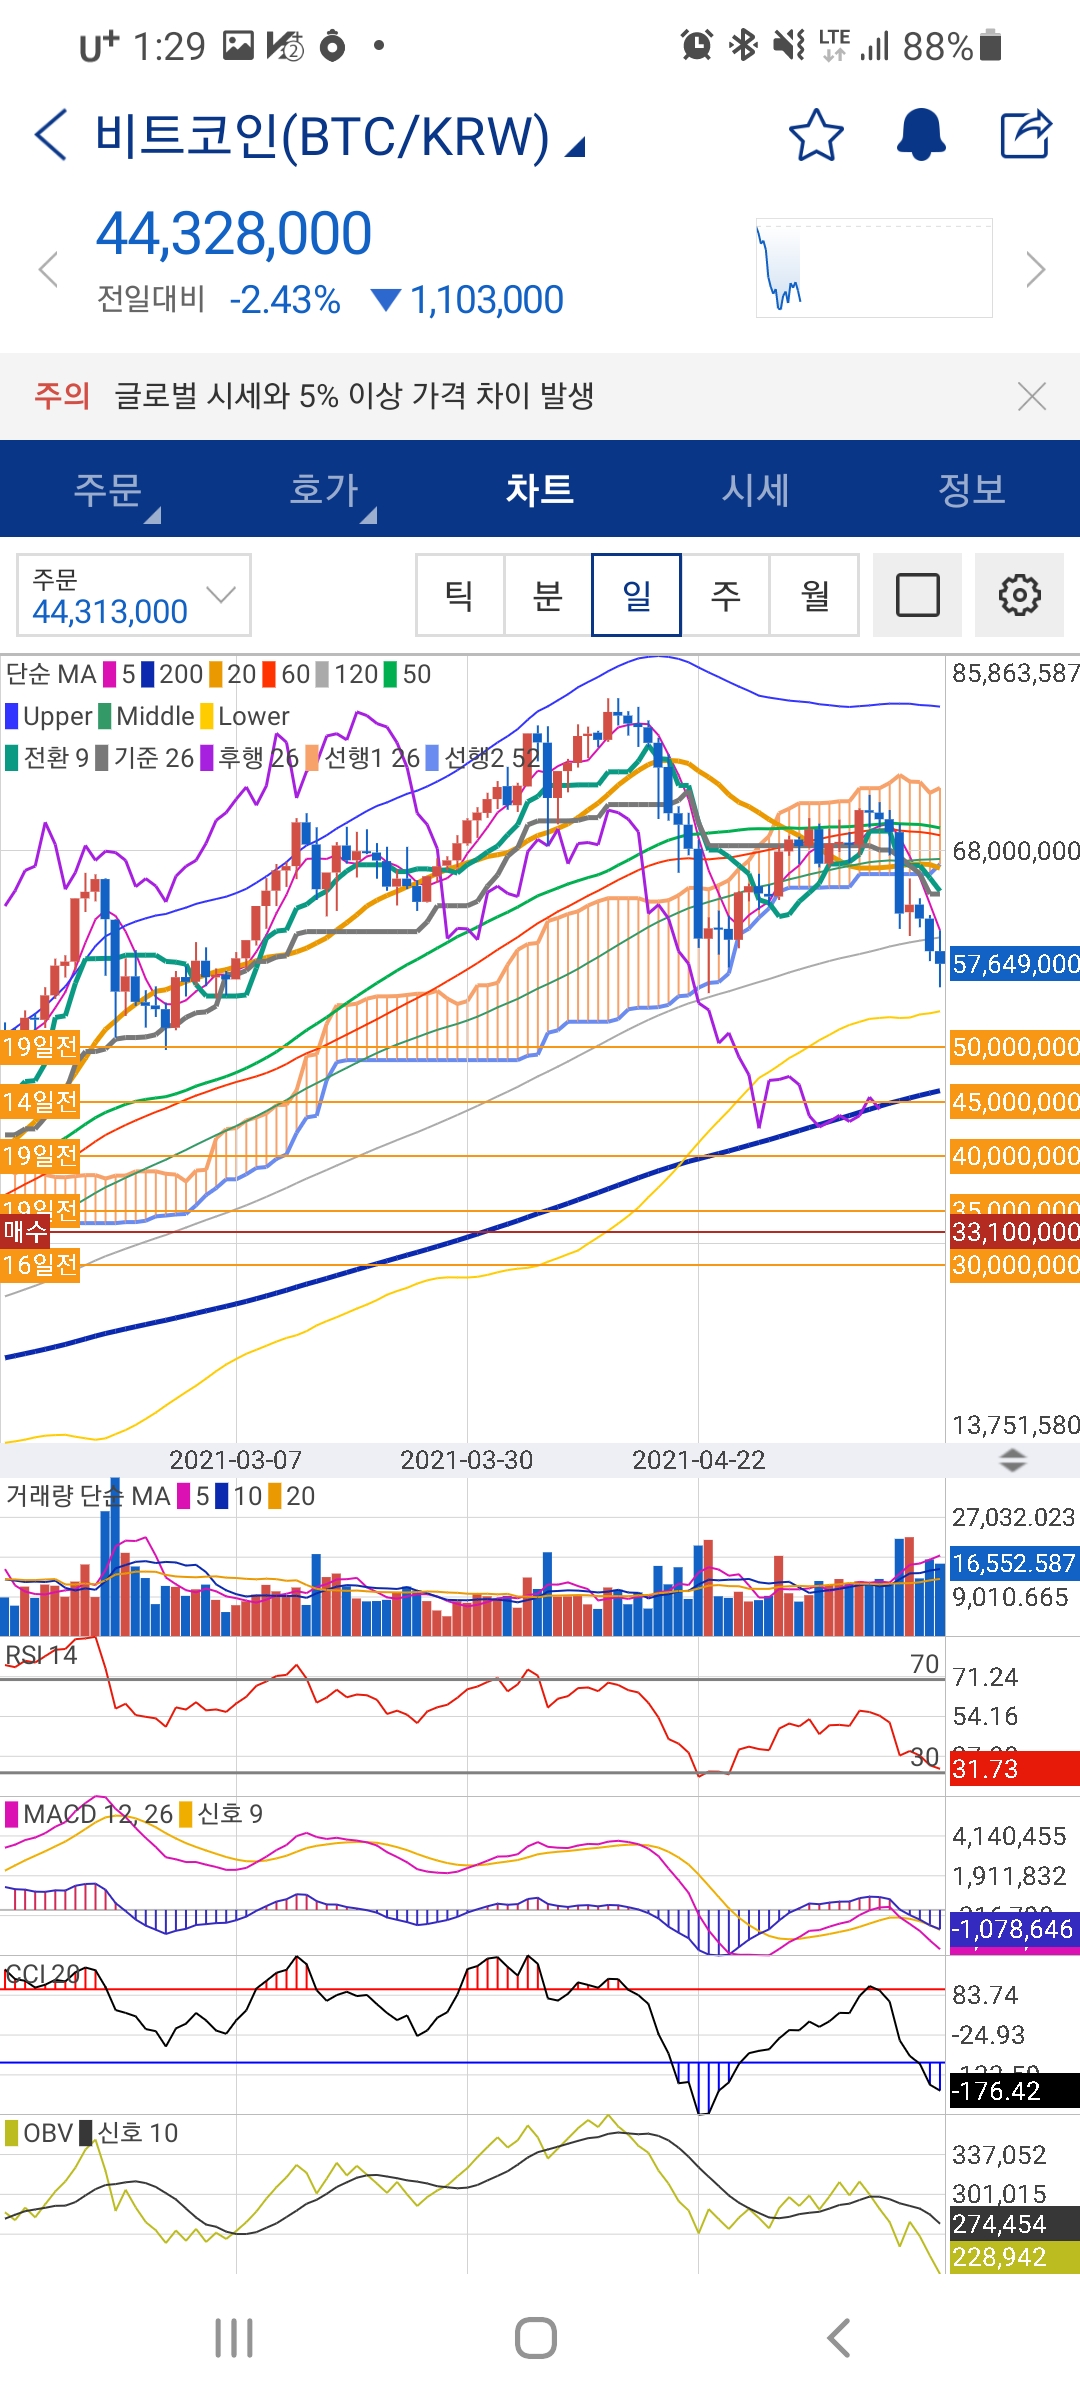This screenshot has height=2400, width=1080.
Task: Select 일 daily chart interval
Action: tap(637, 595)
